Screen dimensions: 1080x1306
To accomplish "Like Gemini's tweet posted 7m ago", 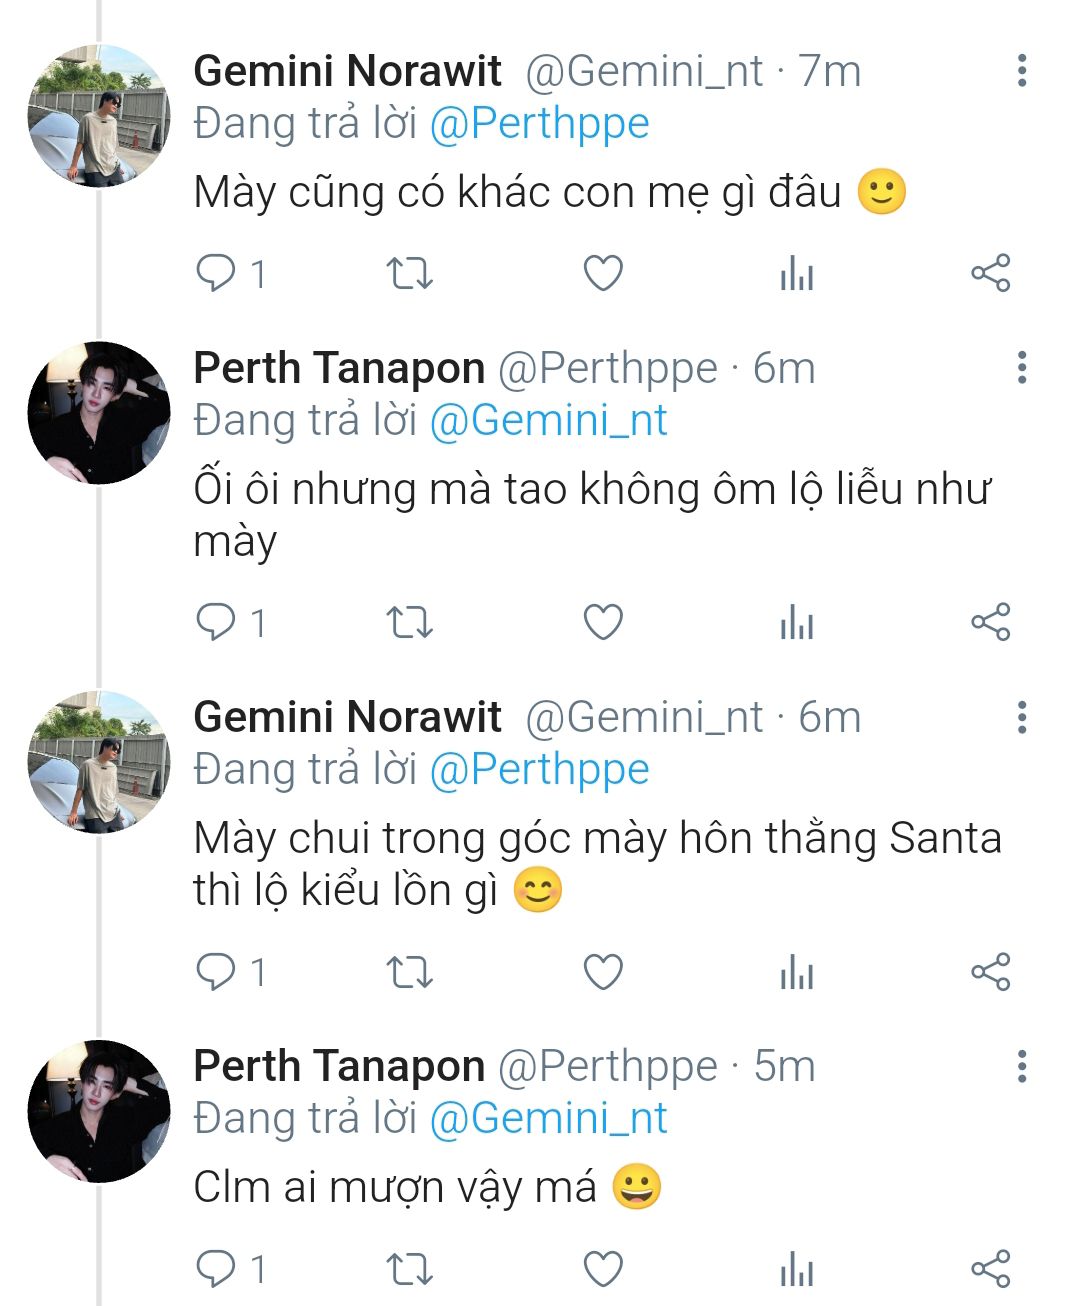I will click(x=603, y=273).
